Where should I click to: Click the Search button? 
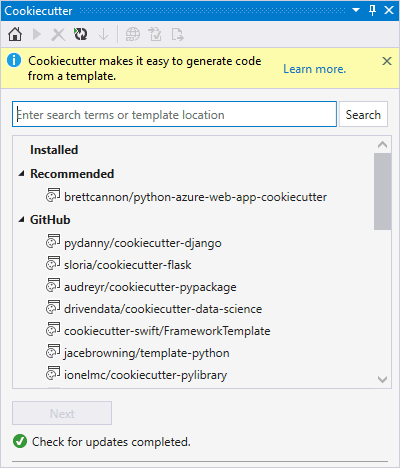(363, 114)
